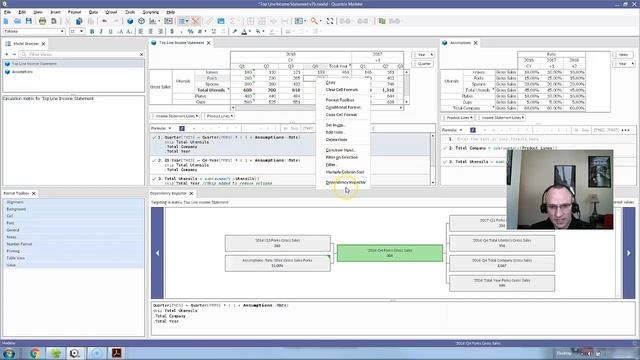The width and height of the screenshot is (640, 360).
Task: Insert a new matrix using the blue cube icon
Action: tap(130, 21)
